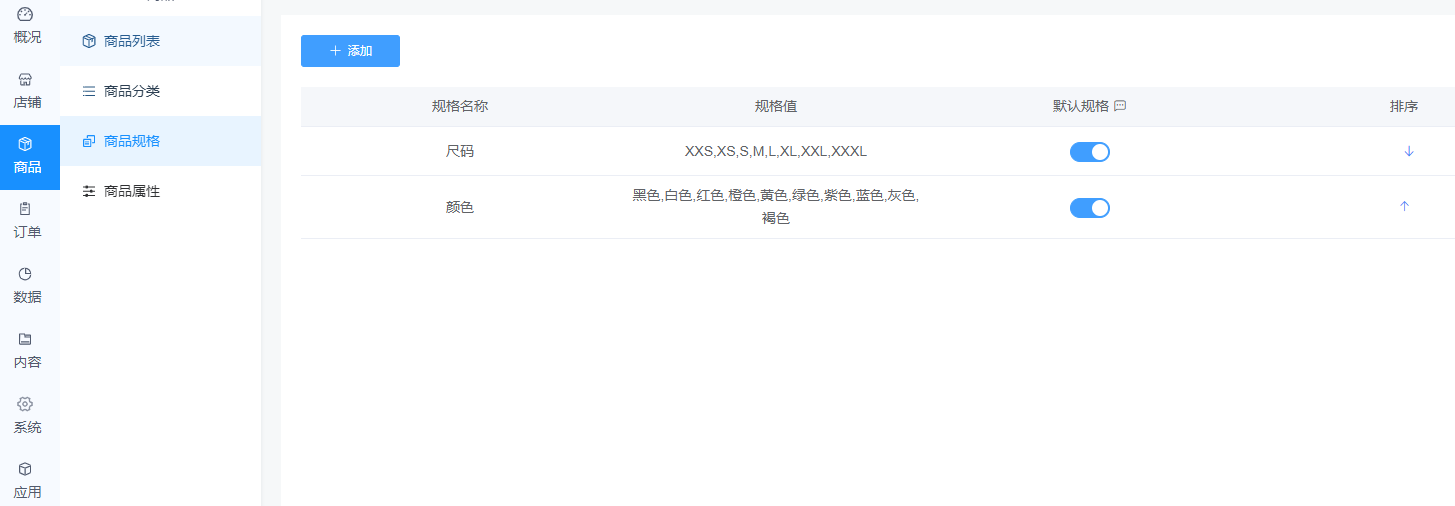1455x506 pixels.
Task: Toggle default spec switch for 尺码
Action: pos(1090,152)
